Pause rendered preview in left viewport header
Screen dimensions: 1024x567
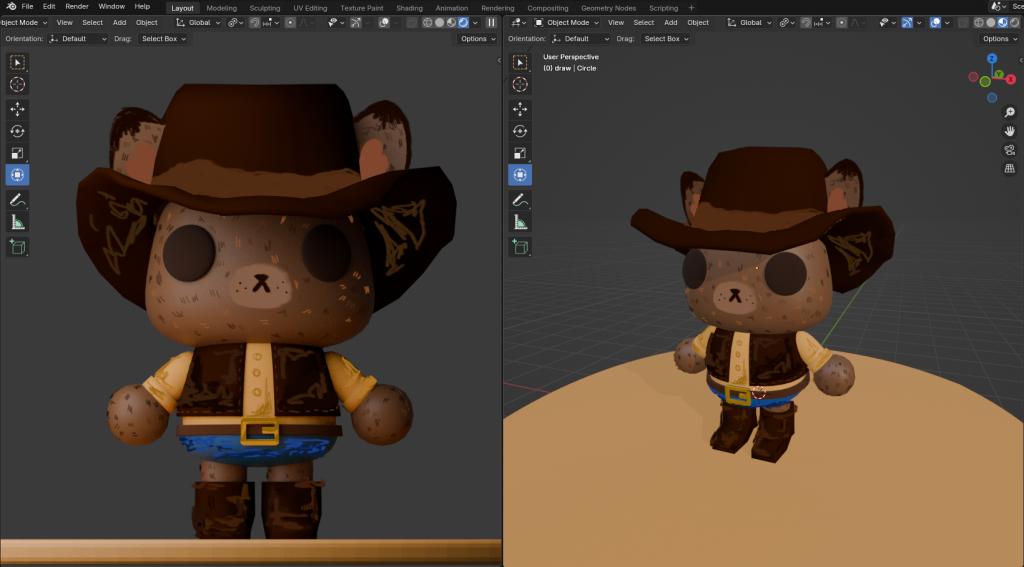491,22
